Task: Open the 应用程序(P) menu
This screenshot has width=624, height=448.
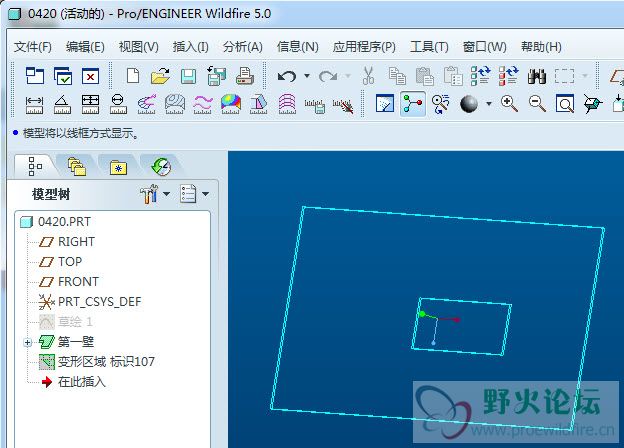Action: 364,47
